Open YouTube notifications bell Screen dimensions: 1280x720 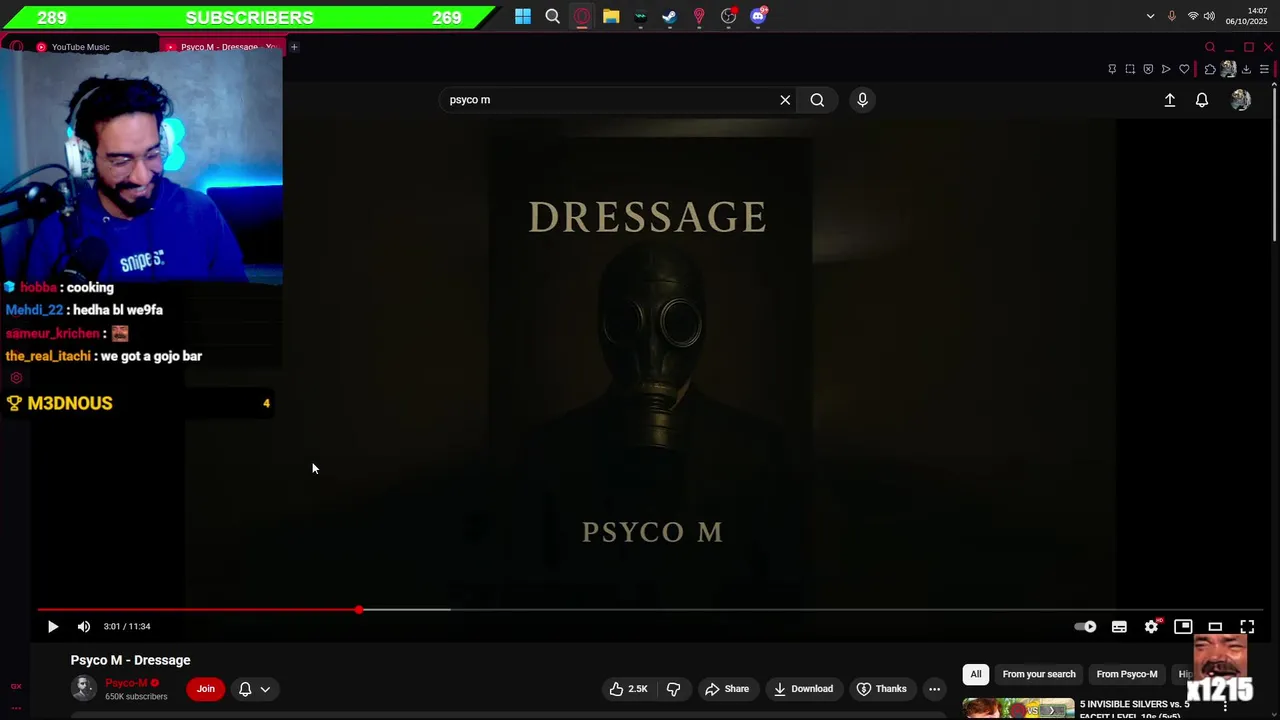pos(1202,100)
